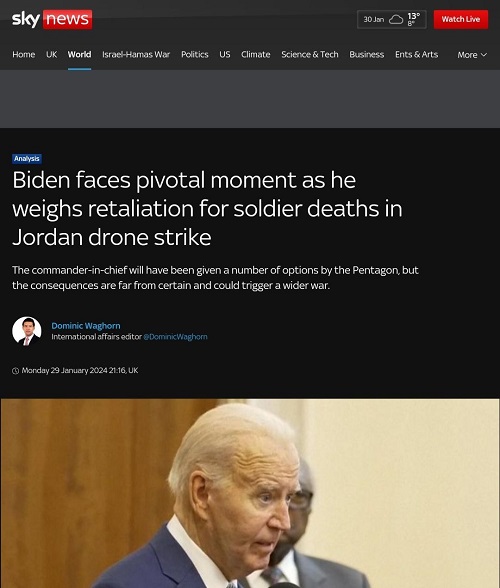Click the cloud weather icon

click(x=396, y=19)
